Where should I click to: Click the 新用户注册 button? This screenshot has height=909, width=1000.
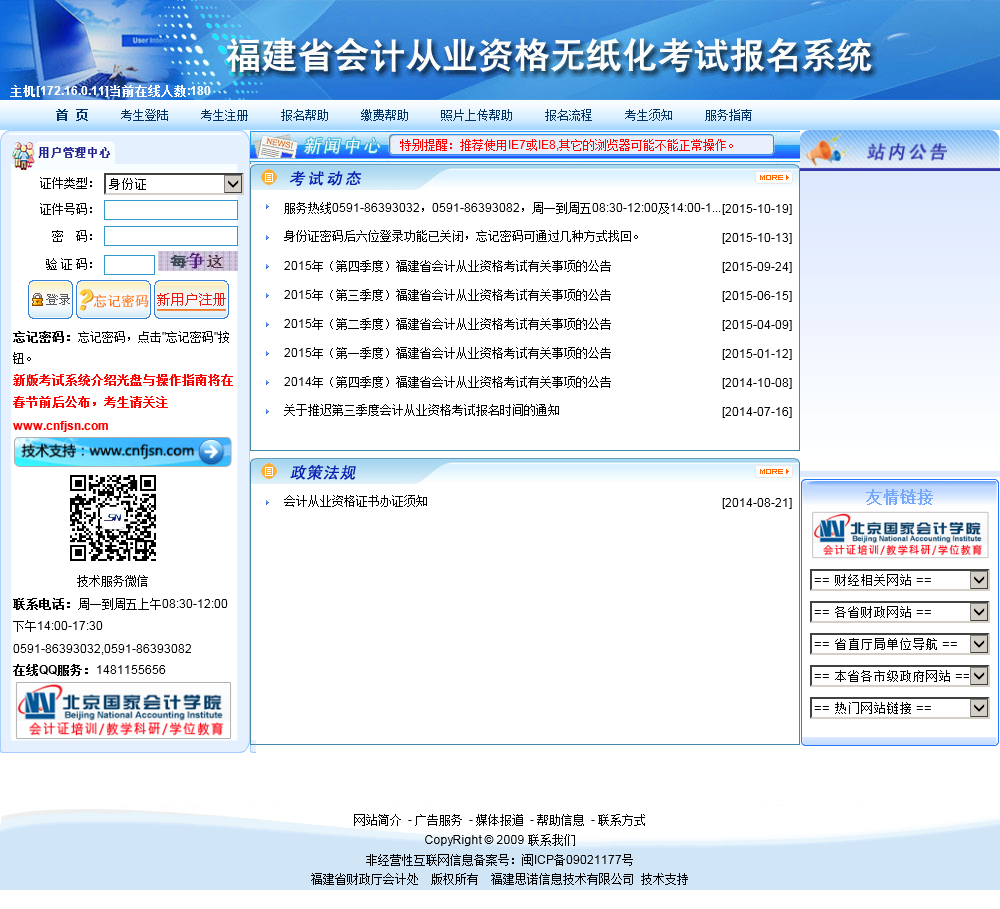point(191,300)
